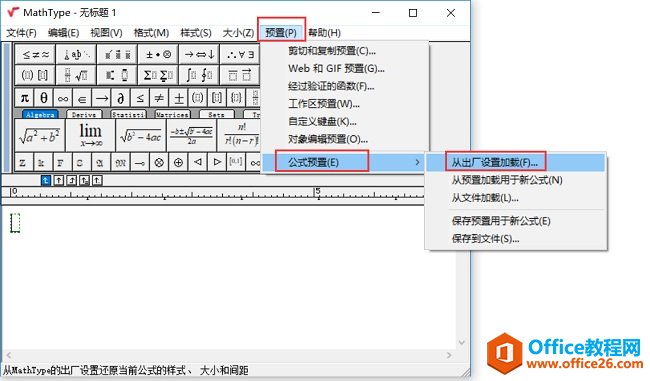Screen dimensions: 650x381
Task: Open the summation templates palette
Action: coord(158,75)
